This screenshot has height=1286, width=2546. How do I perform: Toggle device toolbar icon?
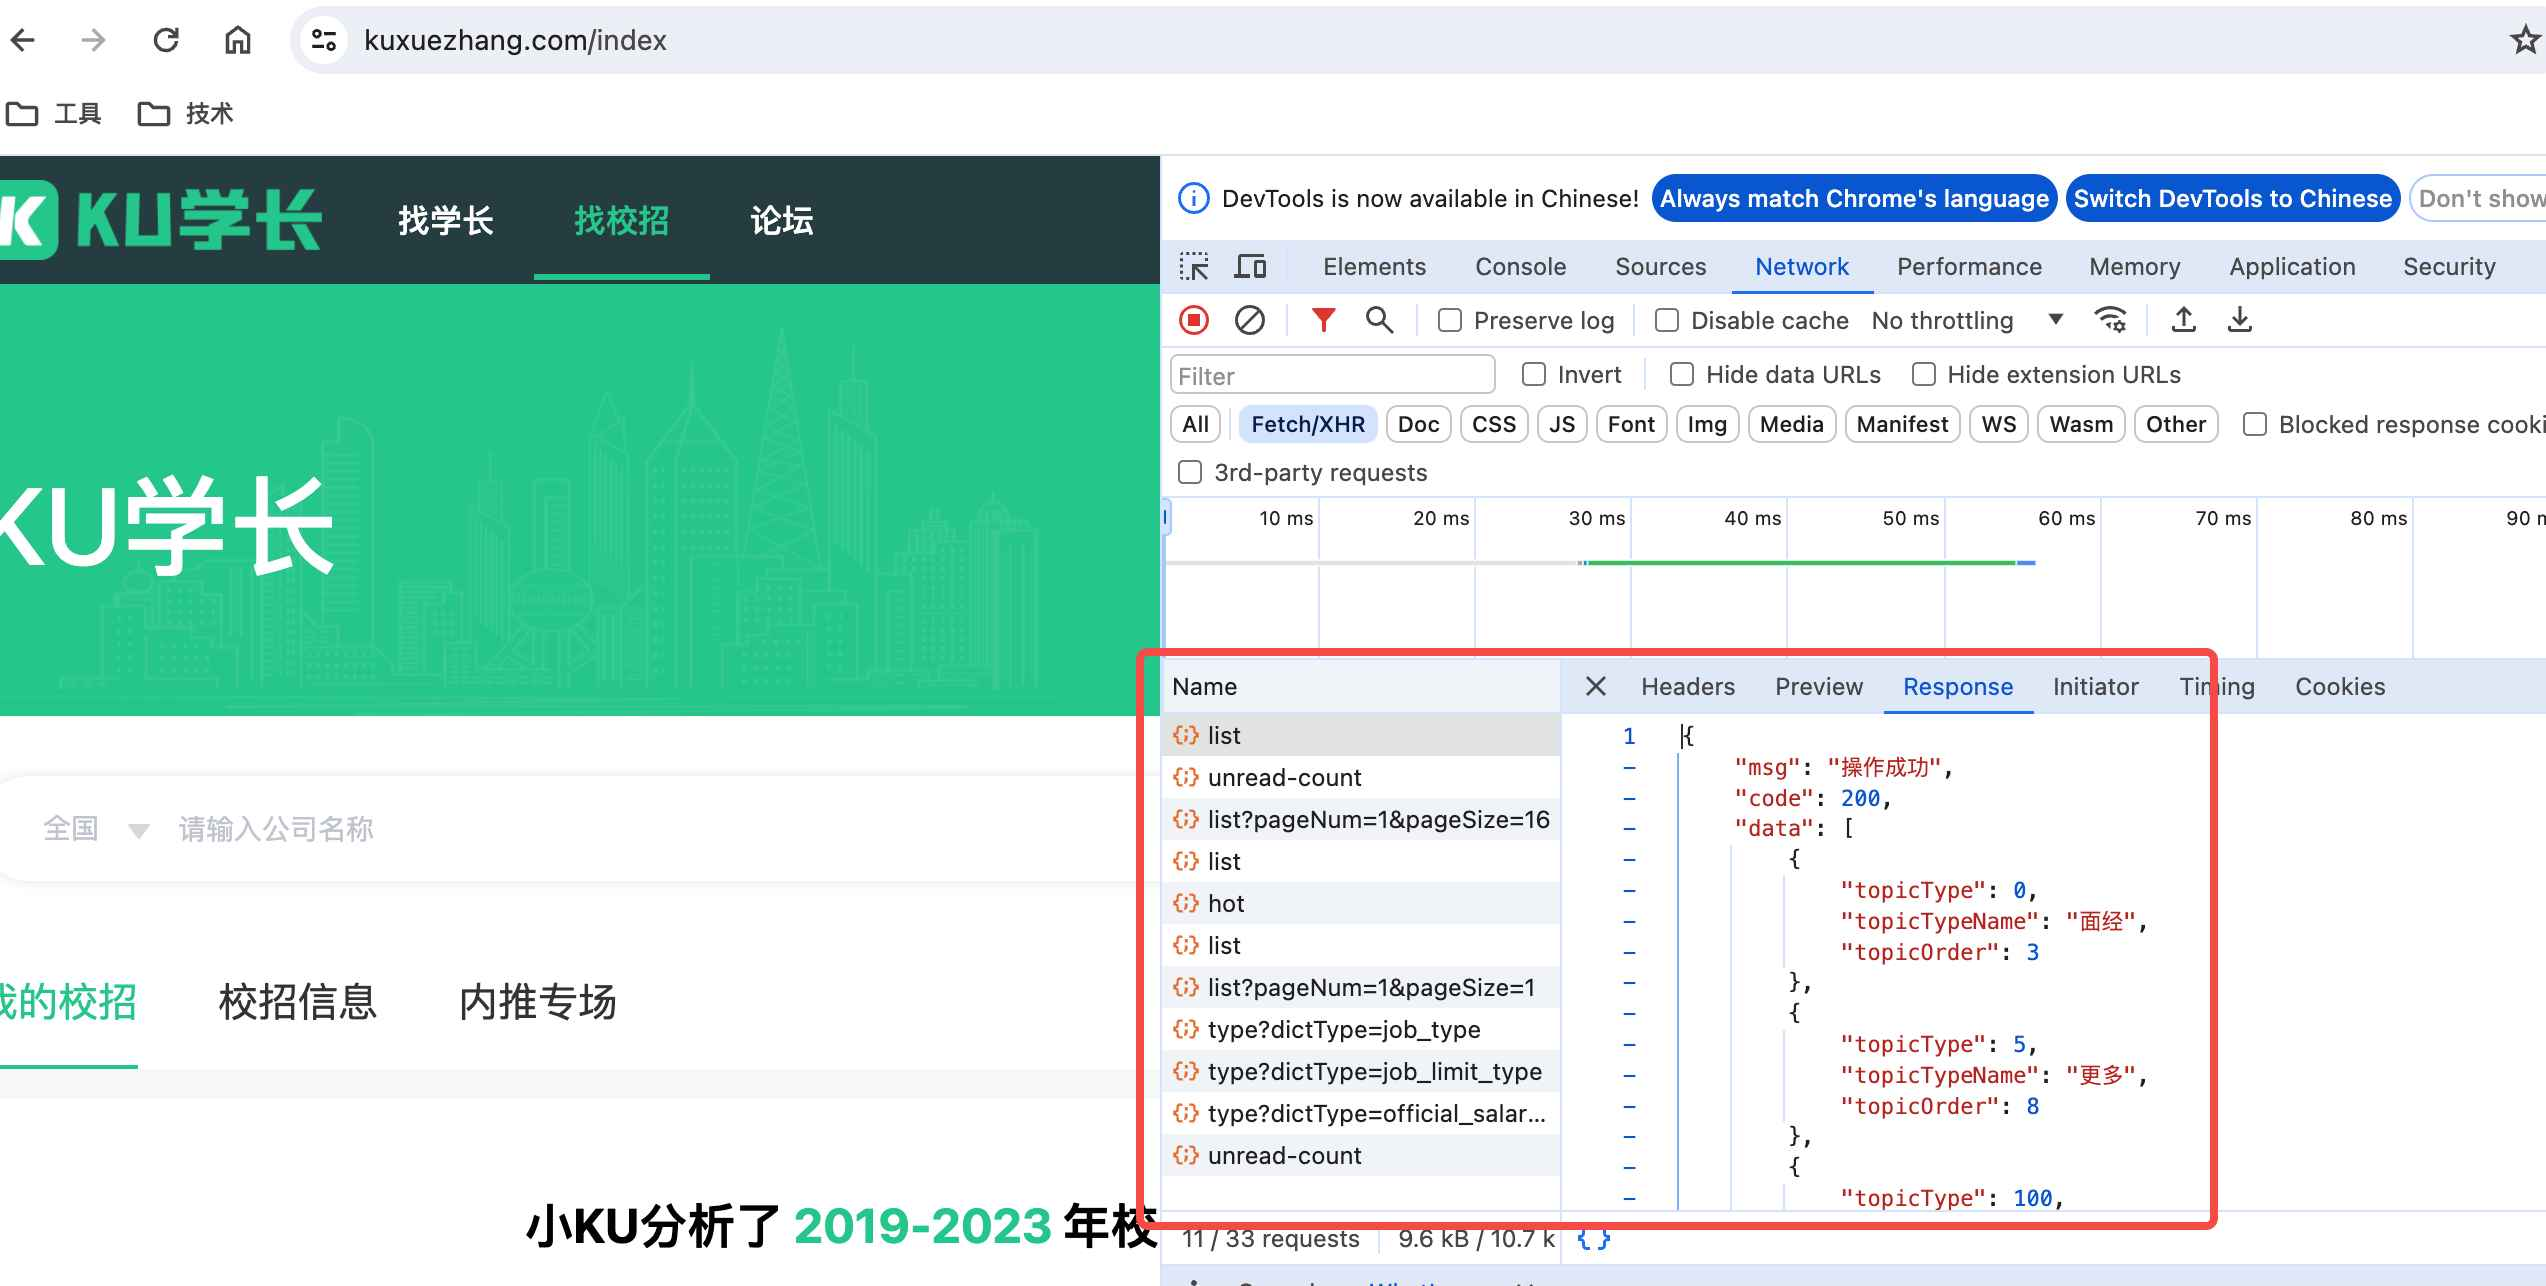[1250, 267]
